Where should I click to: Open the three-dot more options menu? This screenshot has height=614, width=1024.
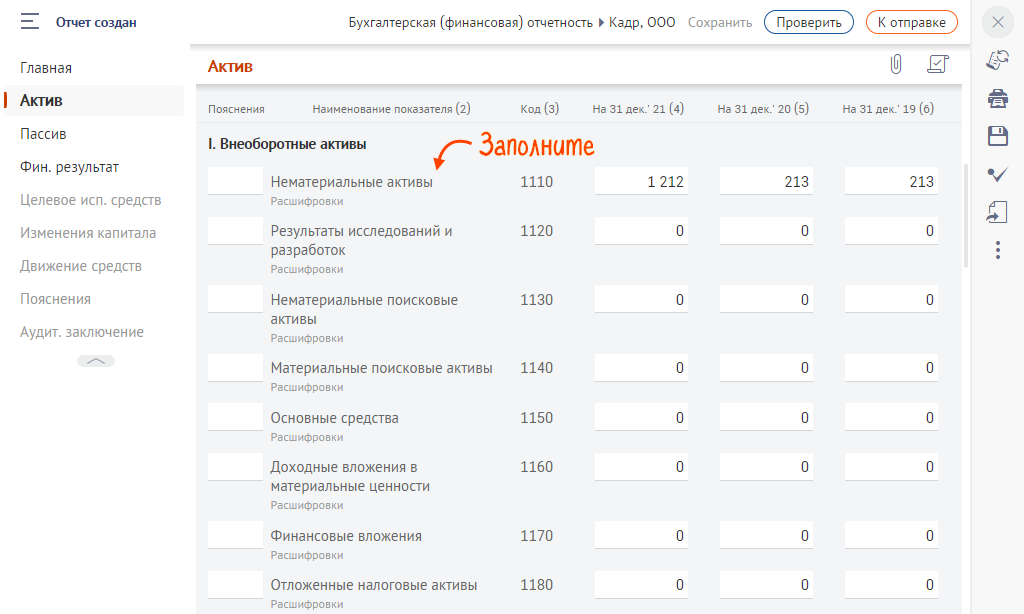[x=997, y=249]
